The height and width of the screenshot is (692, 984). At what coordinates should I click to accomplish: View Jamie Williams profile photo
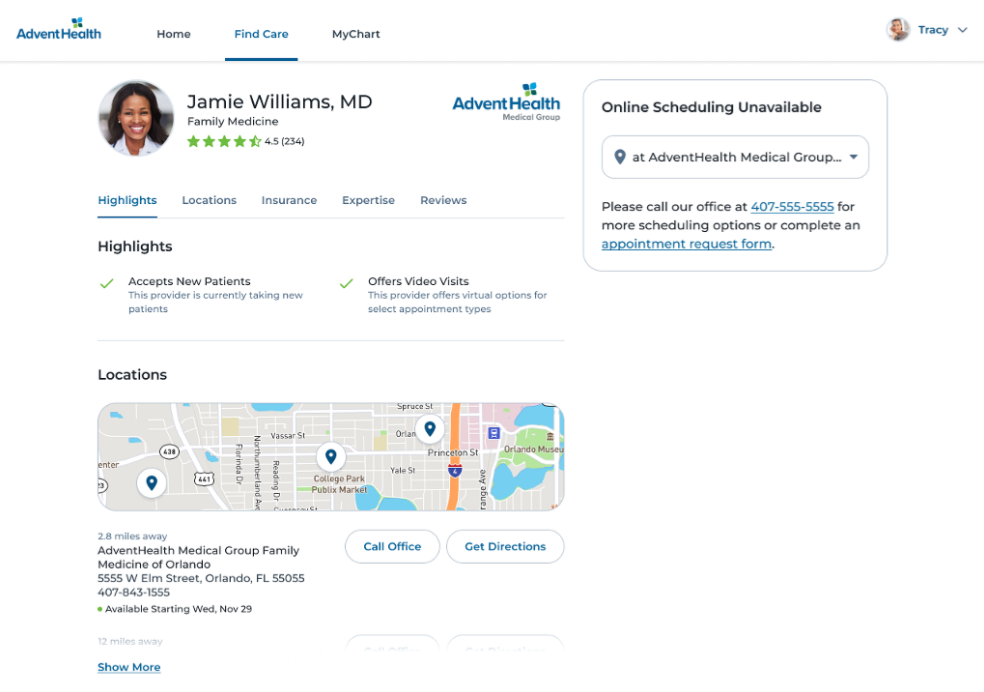(x=136, y=118)
